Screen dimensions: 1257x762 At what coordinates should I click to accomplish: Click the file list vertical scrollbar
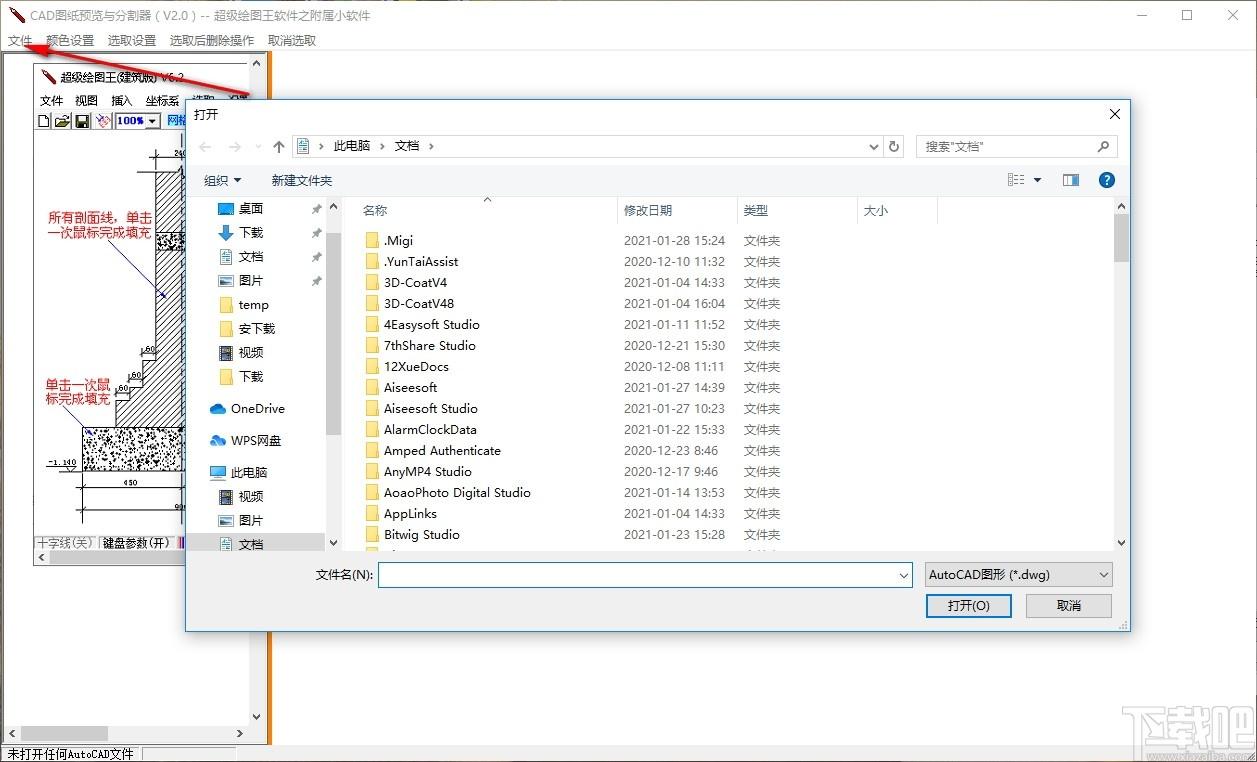[x=1121, y=380]
